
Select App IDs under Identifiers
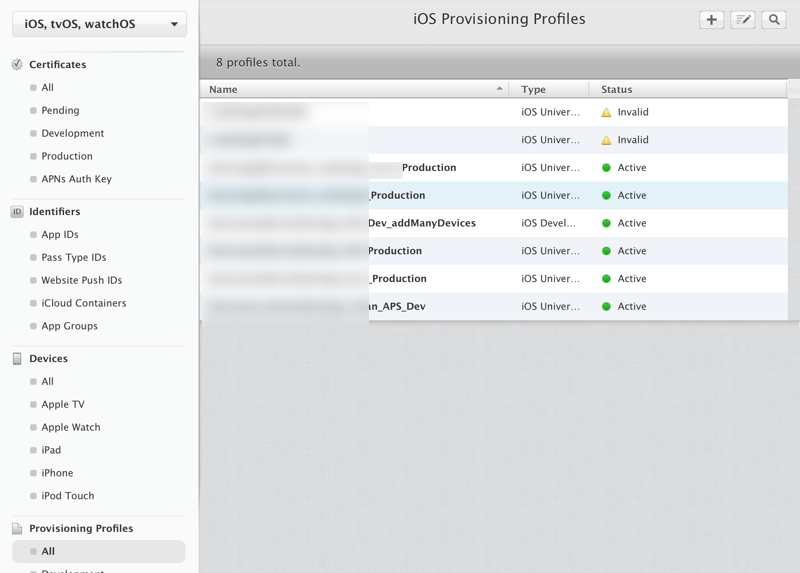pyautogui.click(x=60, y=235)
